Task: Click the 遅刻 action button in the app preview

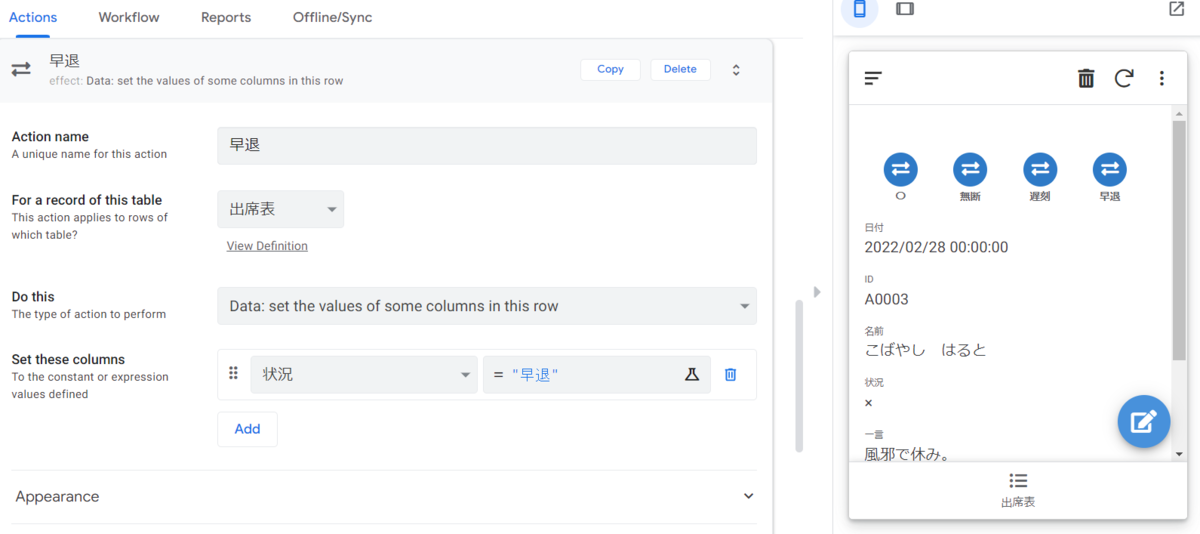Action: tap(1040, 169)
